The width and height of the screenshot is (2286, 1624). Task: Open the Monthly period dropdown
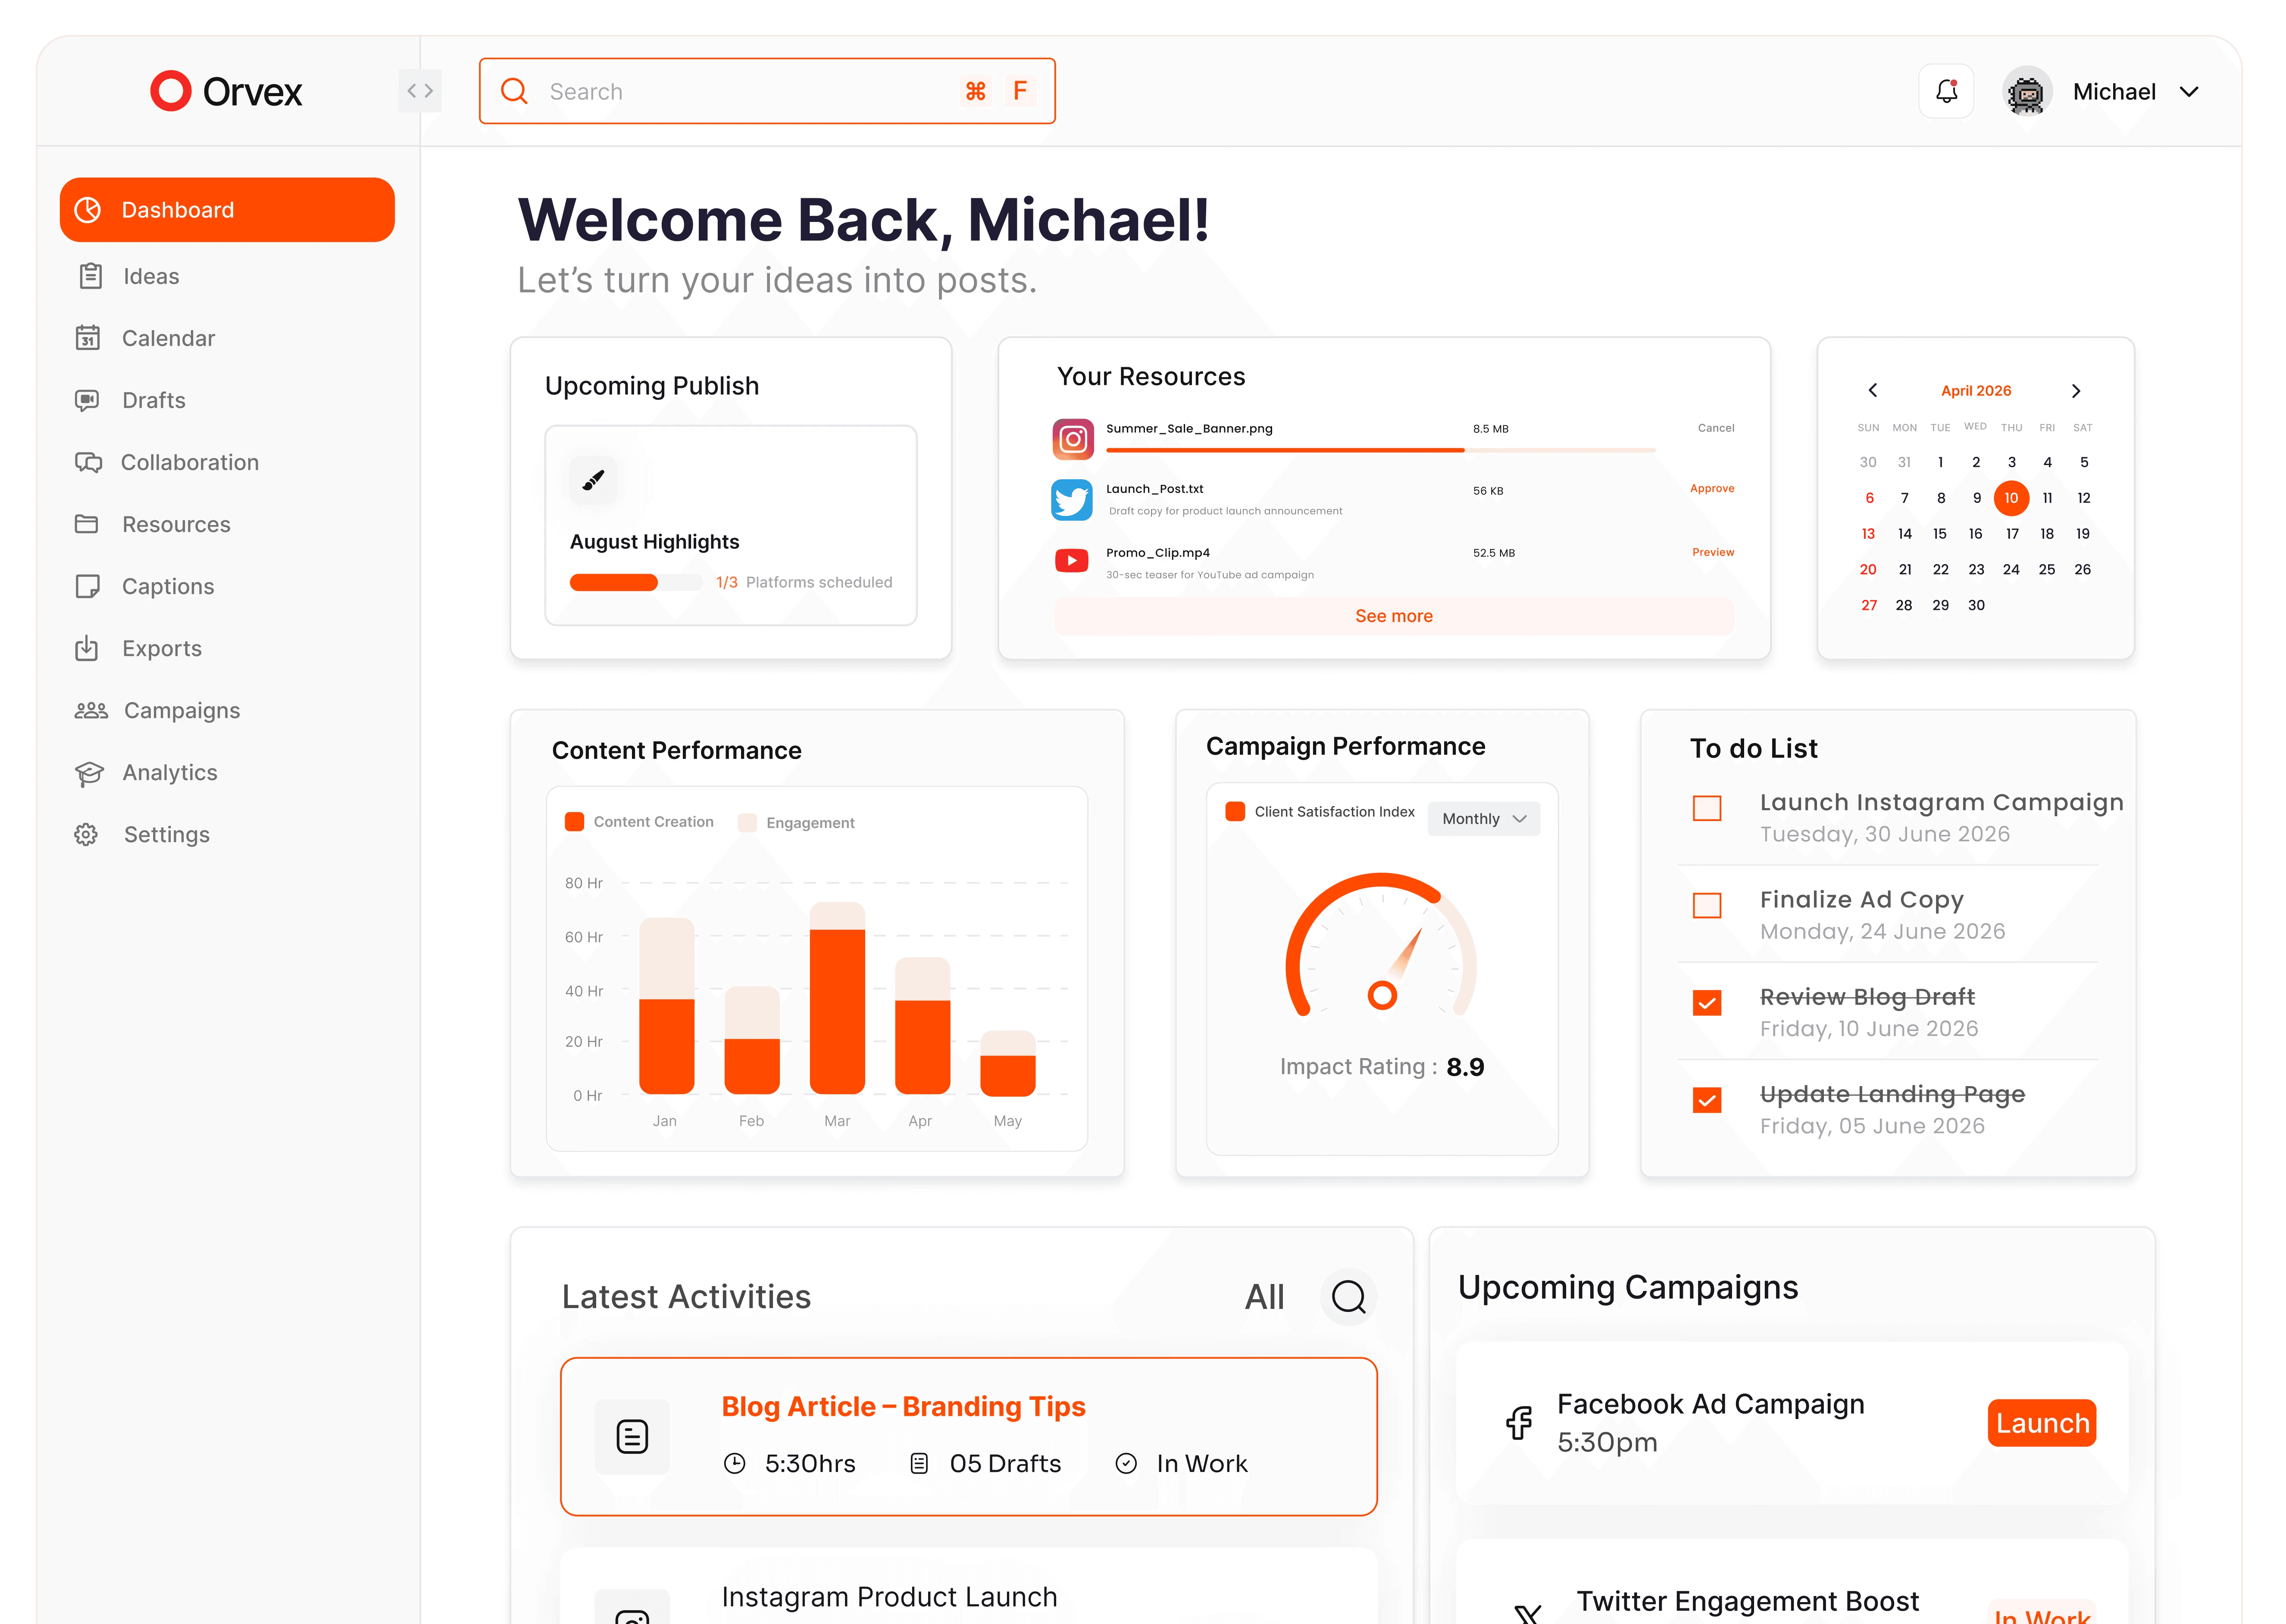tap(1484, 819)
